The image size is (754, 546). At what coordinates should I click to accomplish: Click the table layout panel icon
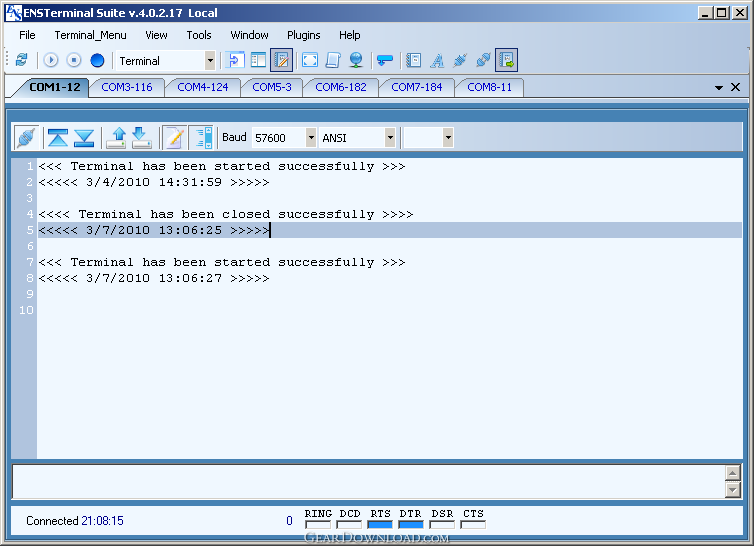[x=258, y=60]
